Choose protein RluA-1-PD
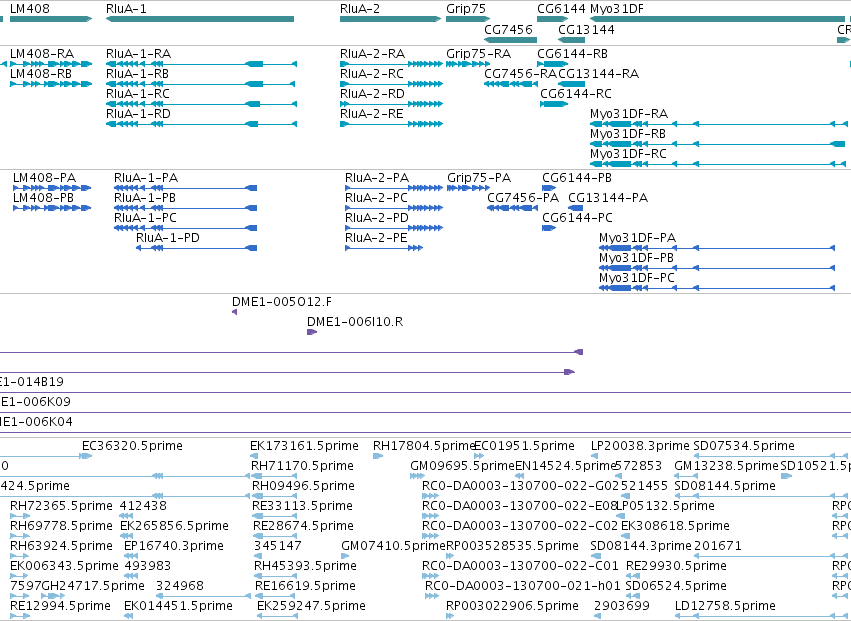This screenshot has width=851, height=621. [196, 248]
